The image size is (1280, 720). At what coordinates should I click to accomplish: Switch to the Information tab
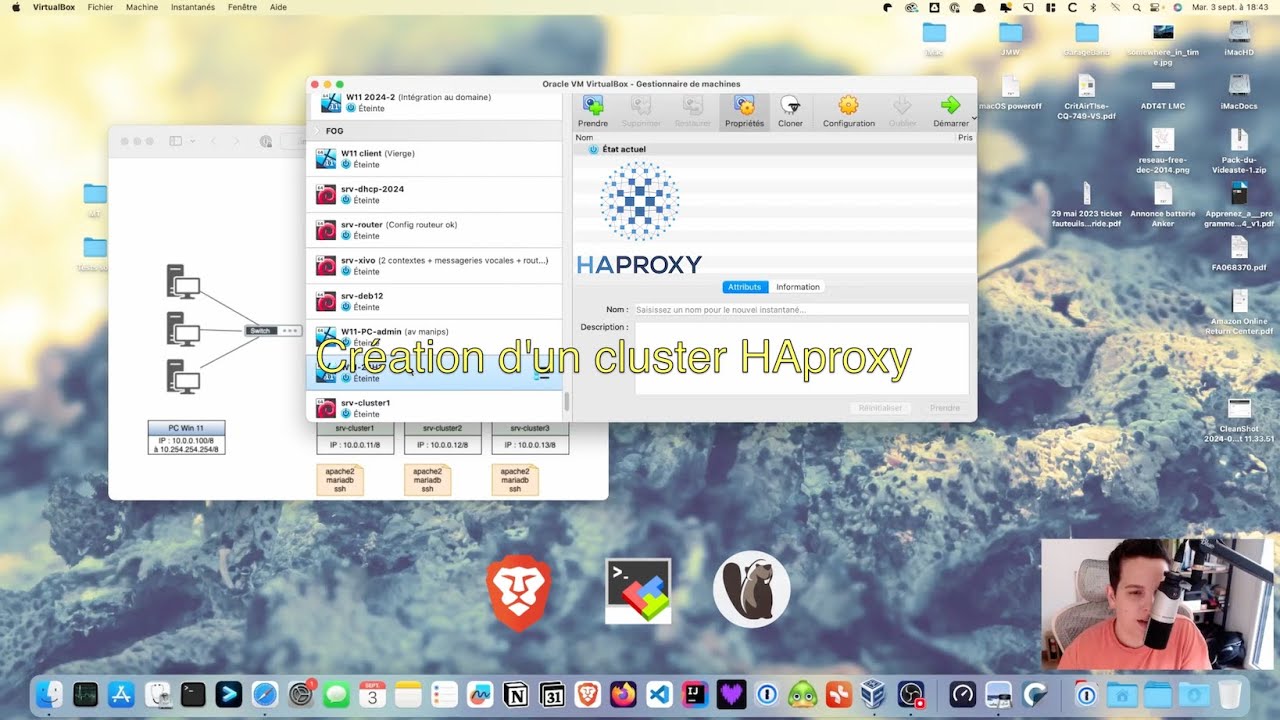(x=798, y=287)
